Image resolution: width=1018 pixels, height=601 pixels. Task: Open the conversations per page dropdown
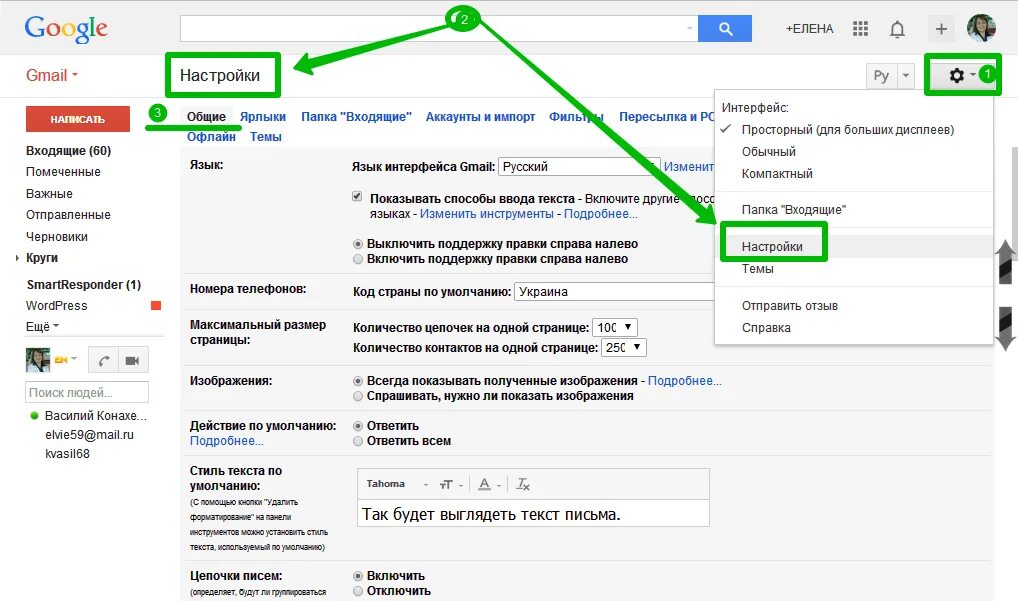[x=615, y=328]
